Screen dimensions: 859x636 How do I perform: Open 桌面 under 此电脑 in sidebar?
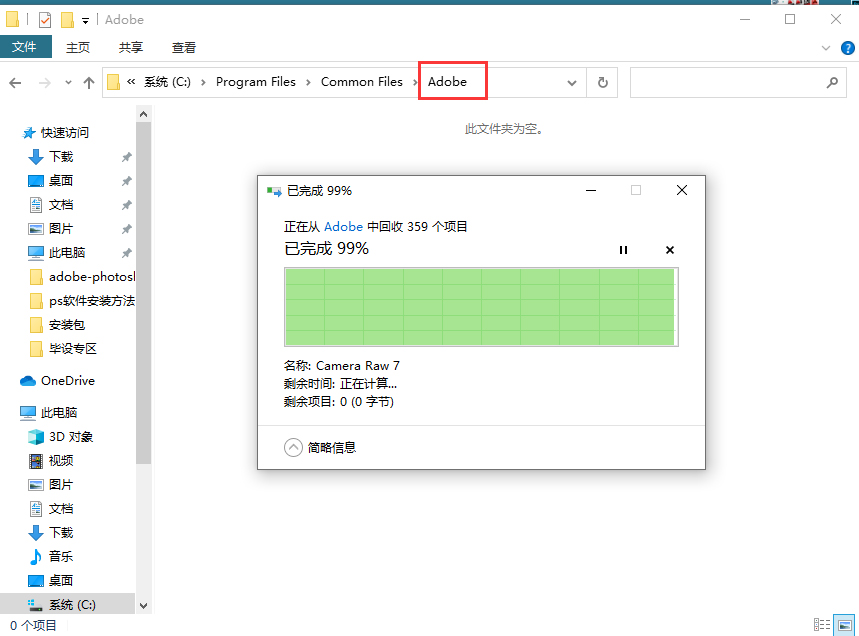(61, 581)
